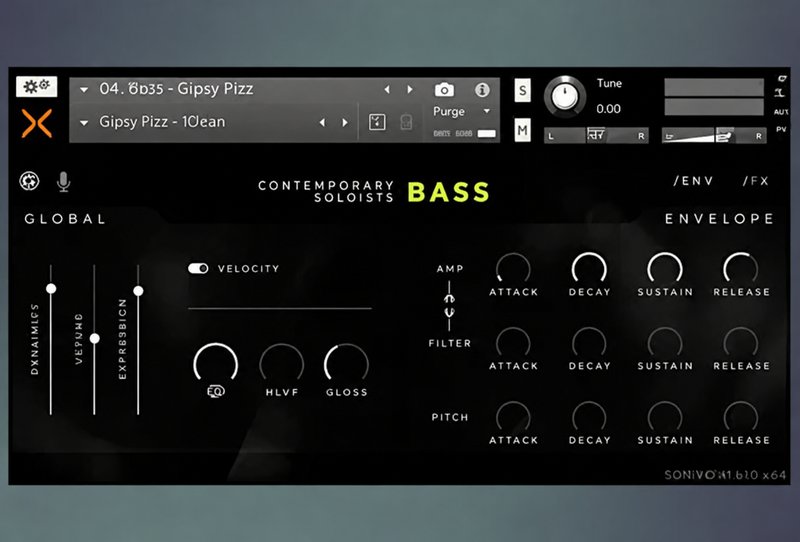Click the ENVELOPE heading

719,219
